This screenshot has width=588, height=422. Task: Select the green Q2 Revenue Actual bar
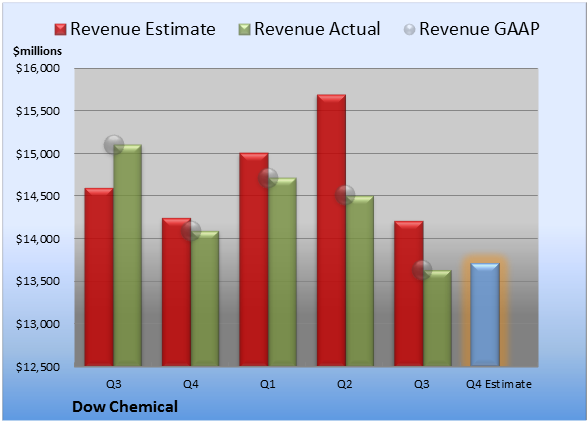[360, 281]
